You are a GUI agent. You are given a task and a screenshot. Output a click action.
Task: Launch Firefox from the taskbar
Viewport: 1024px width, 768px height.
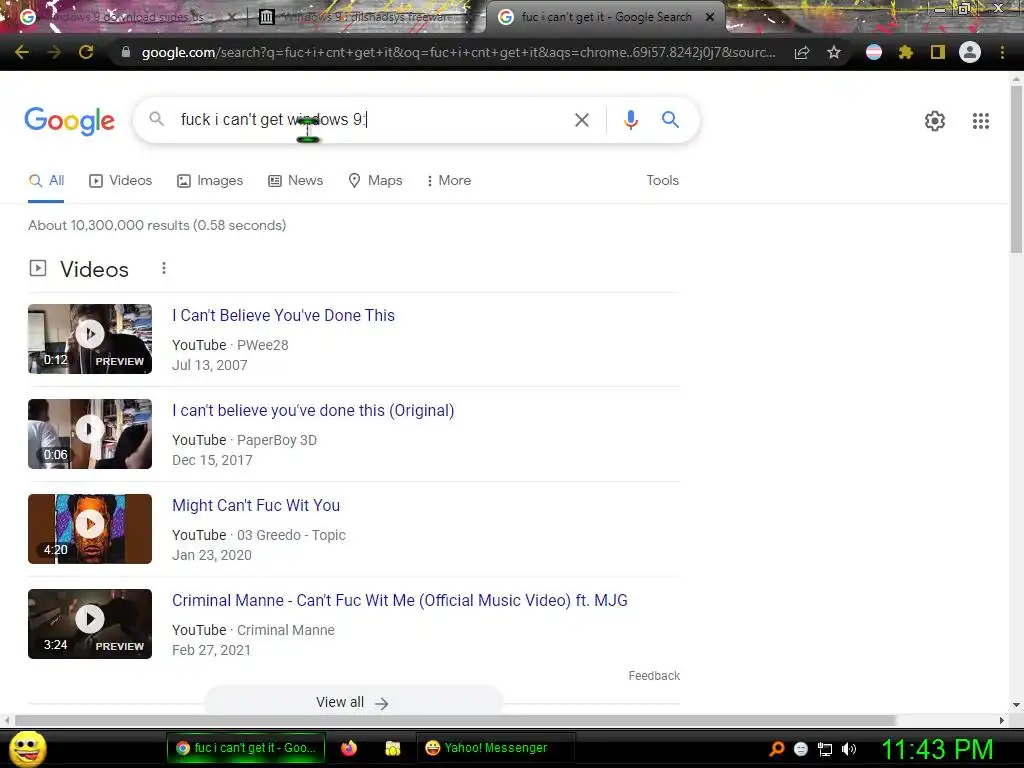[349, 748]
